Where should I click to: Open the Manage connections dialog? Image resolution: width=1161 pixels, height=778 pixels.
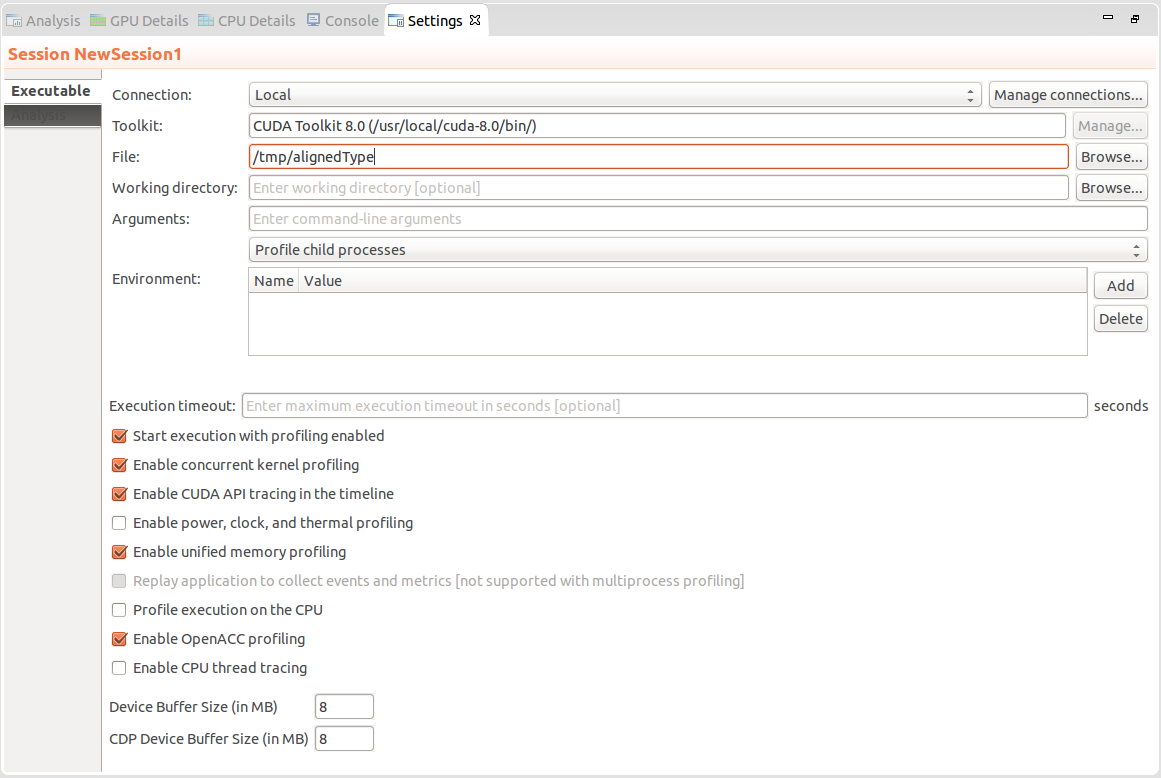point(1067,94)
